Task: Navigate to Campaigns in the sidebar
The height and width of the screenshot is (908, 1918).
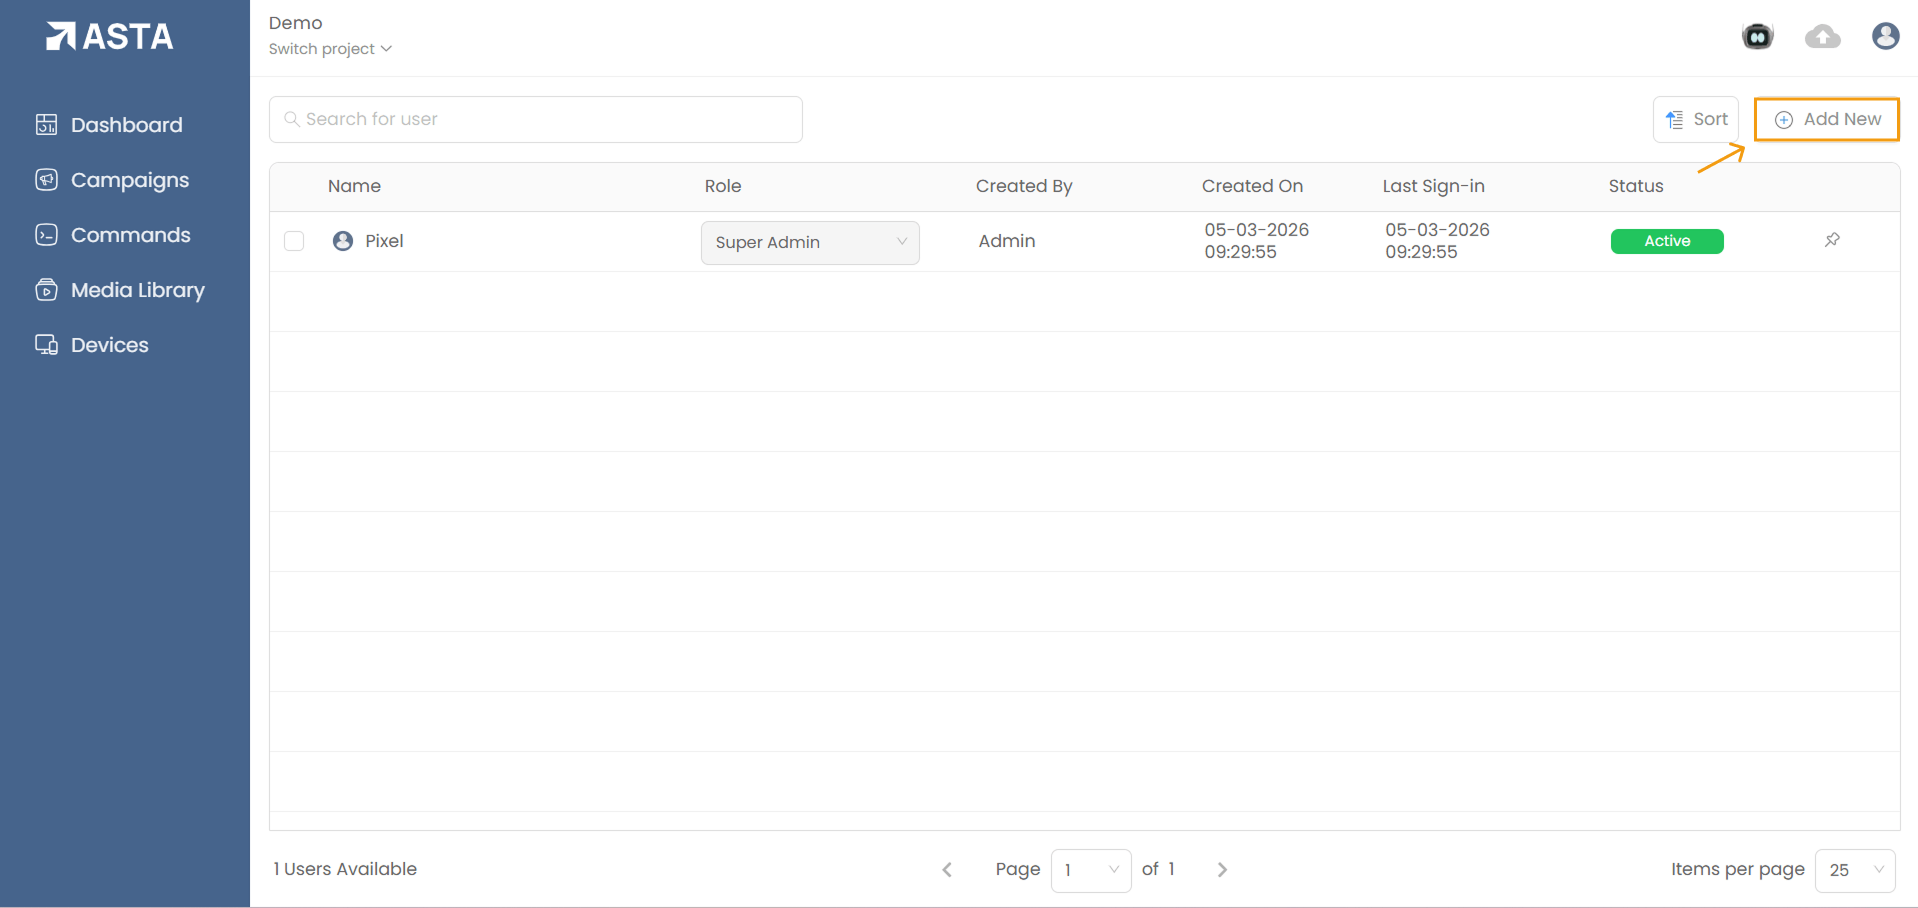Action: pos(129,180)
